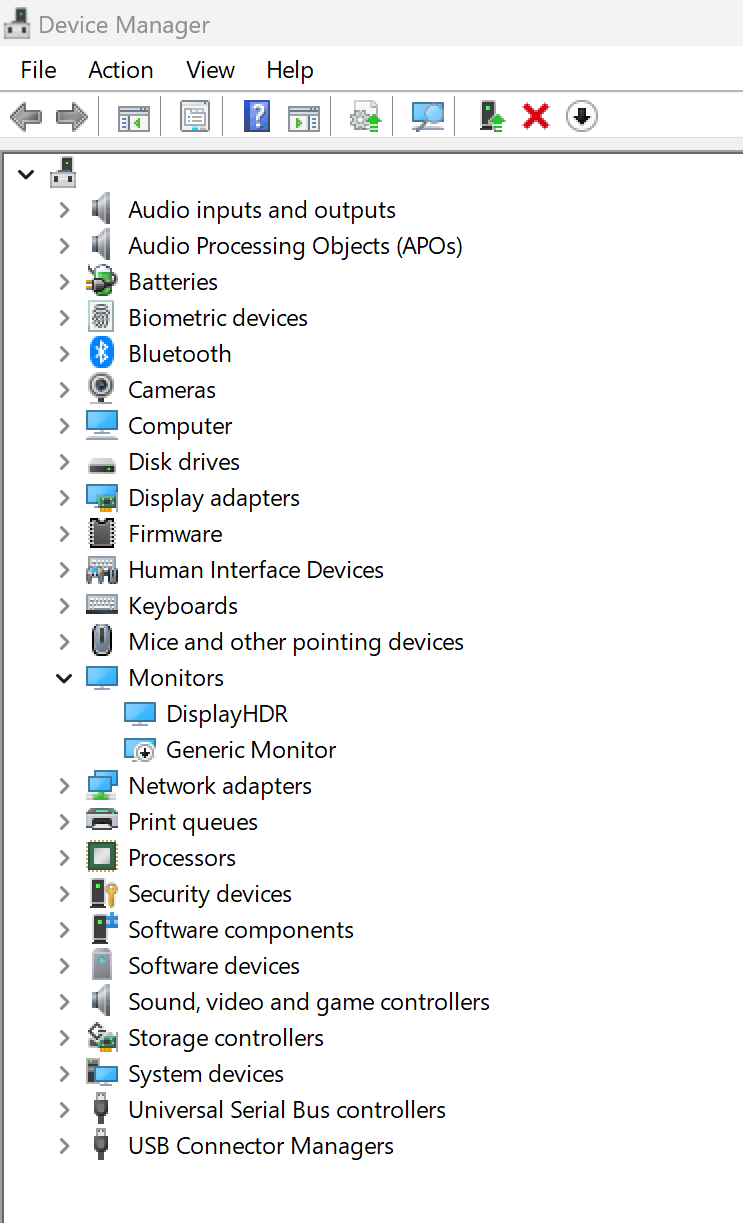The width and height of the screenshot is (743, 1223).
Task: Expand Audio Processing Objects (APOs)
Action: [64, 245]
